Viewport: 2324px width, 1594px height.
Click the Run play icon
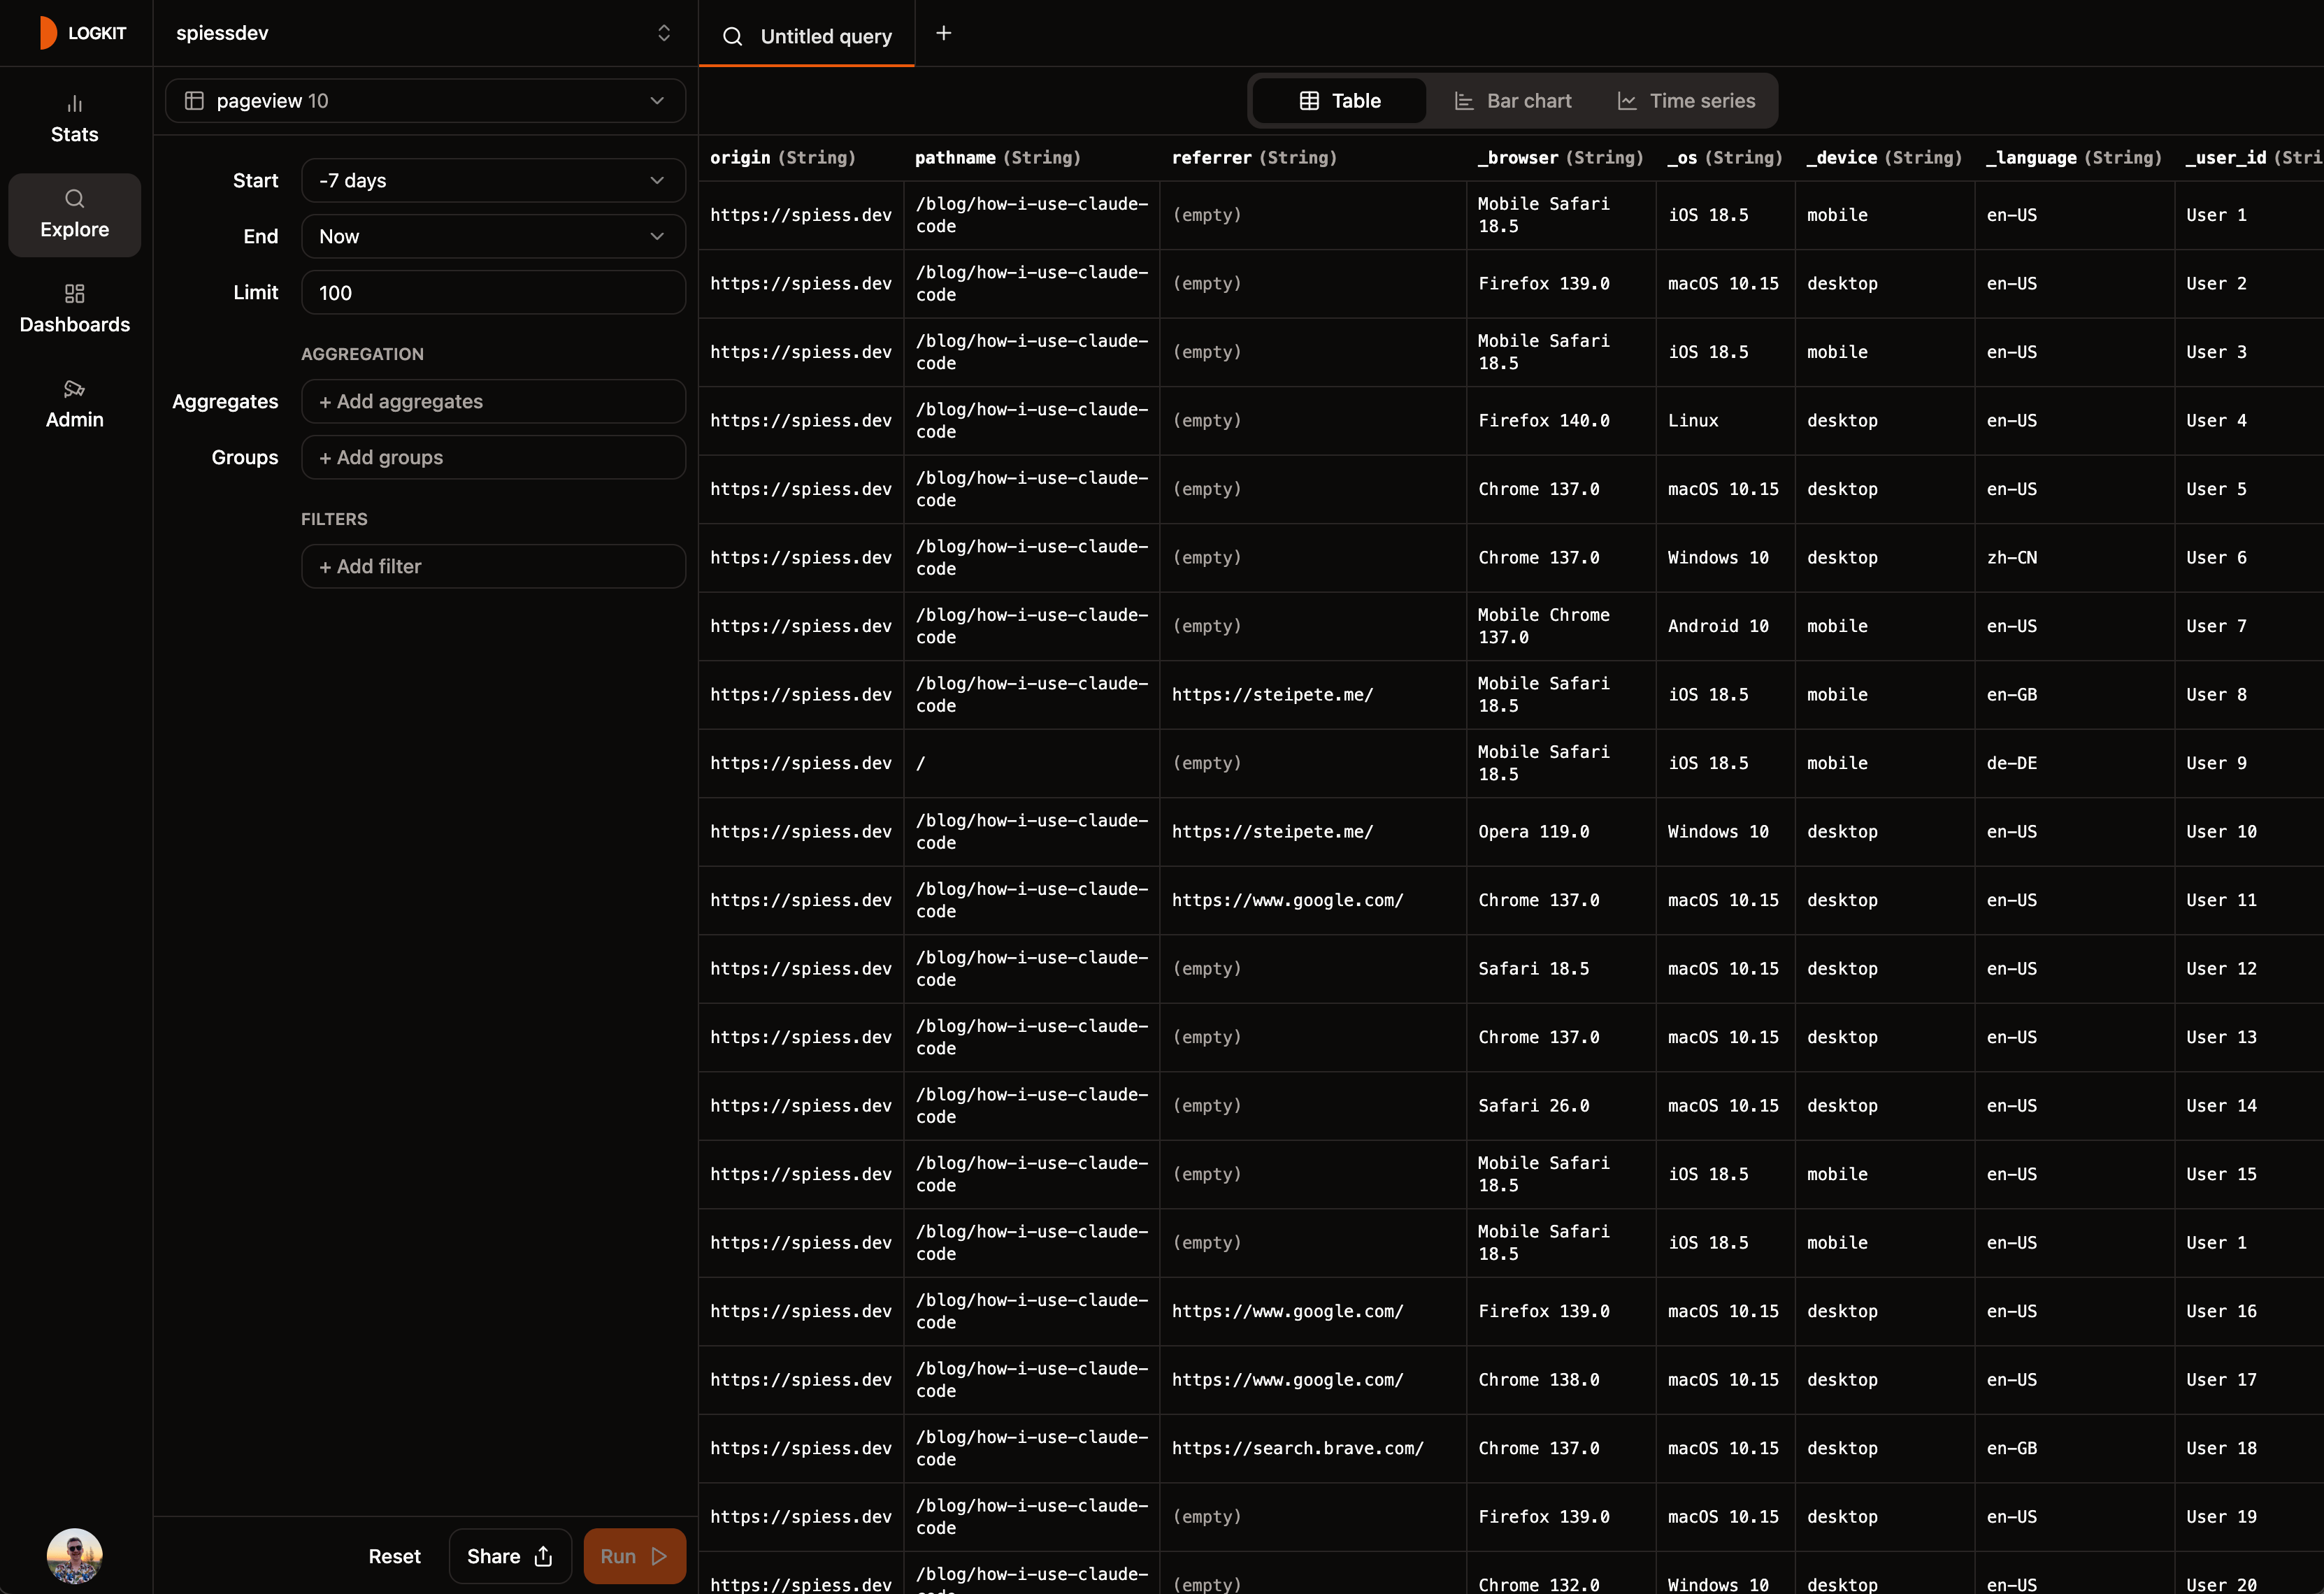point(659,1555)
